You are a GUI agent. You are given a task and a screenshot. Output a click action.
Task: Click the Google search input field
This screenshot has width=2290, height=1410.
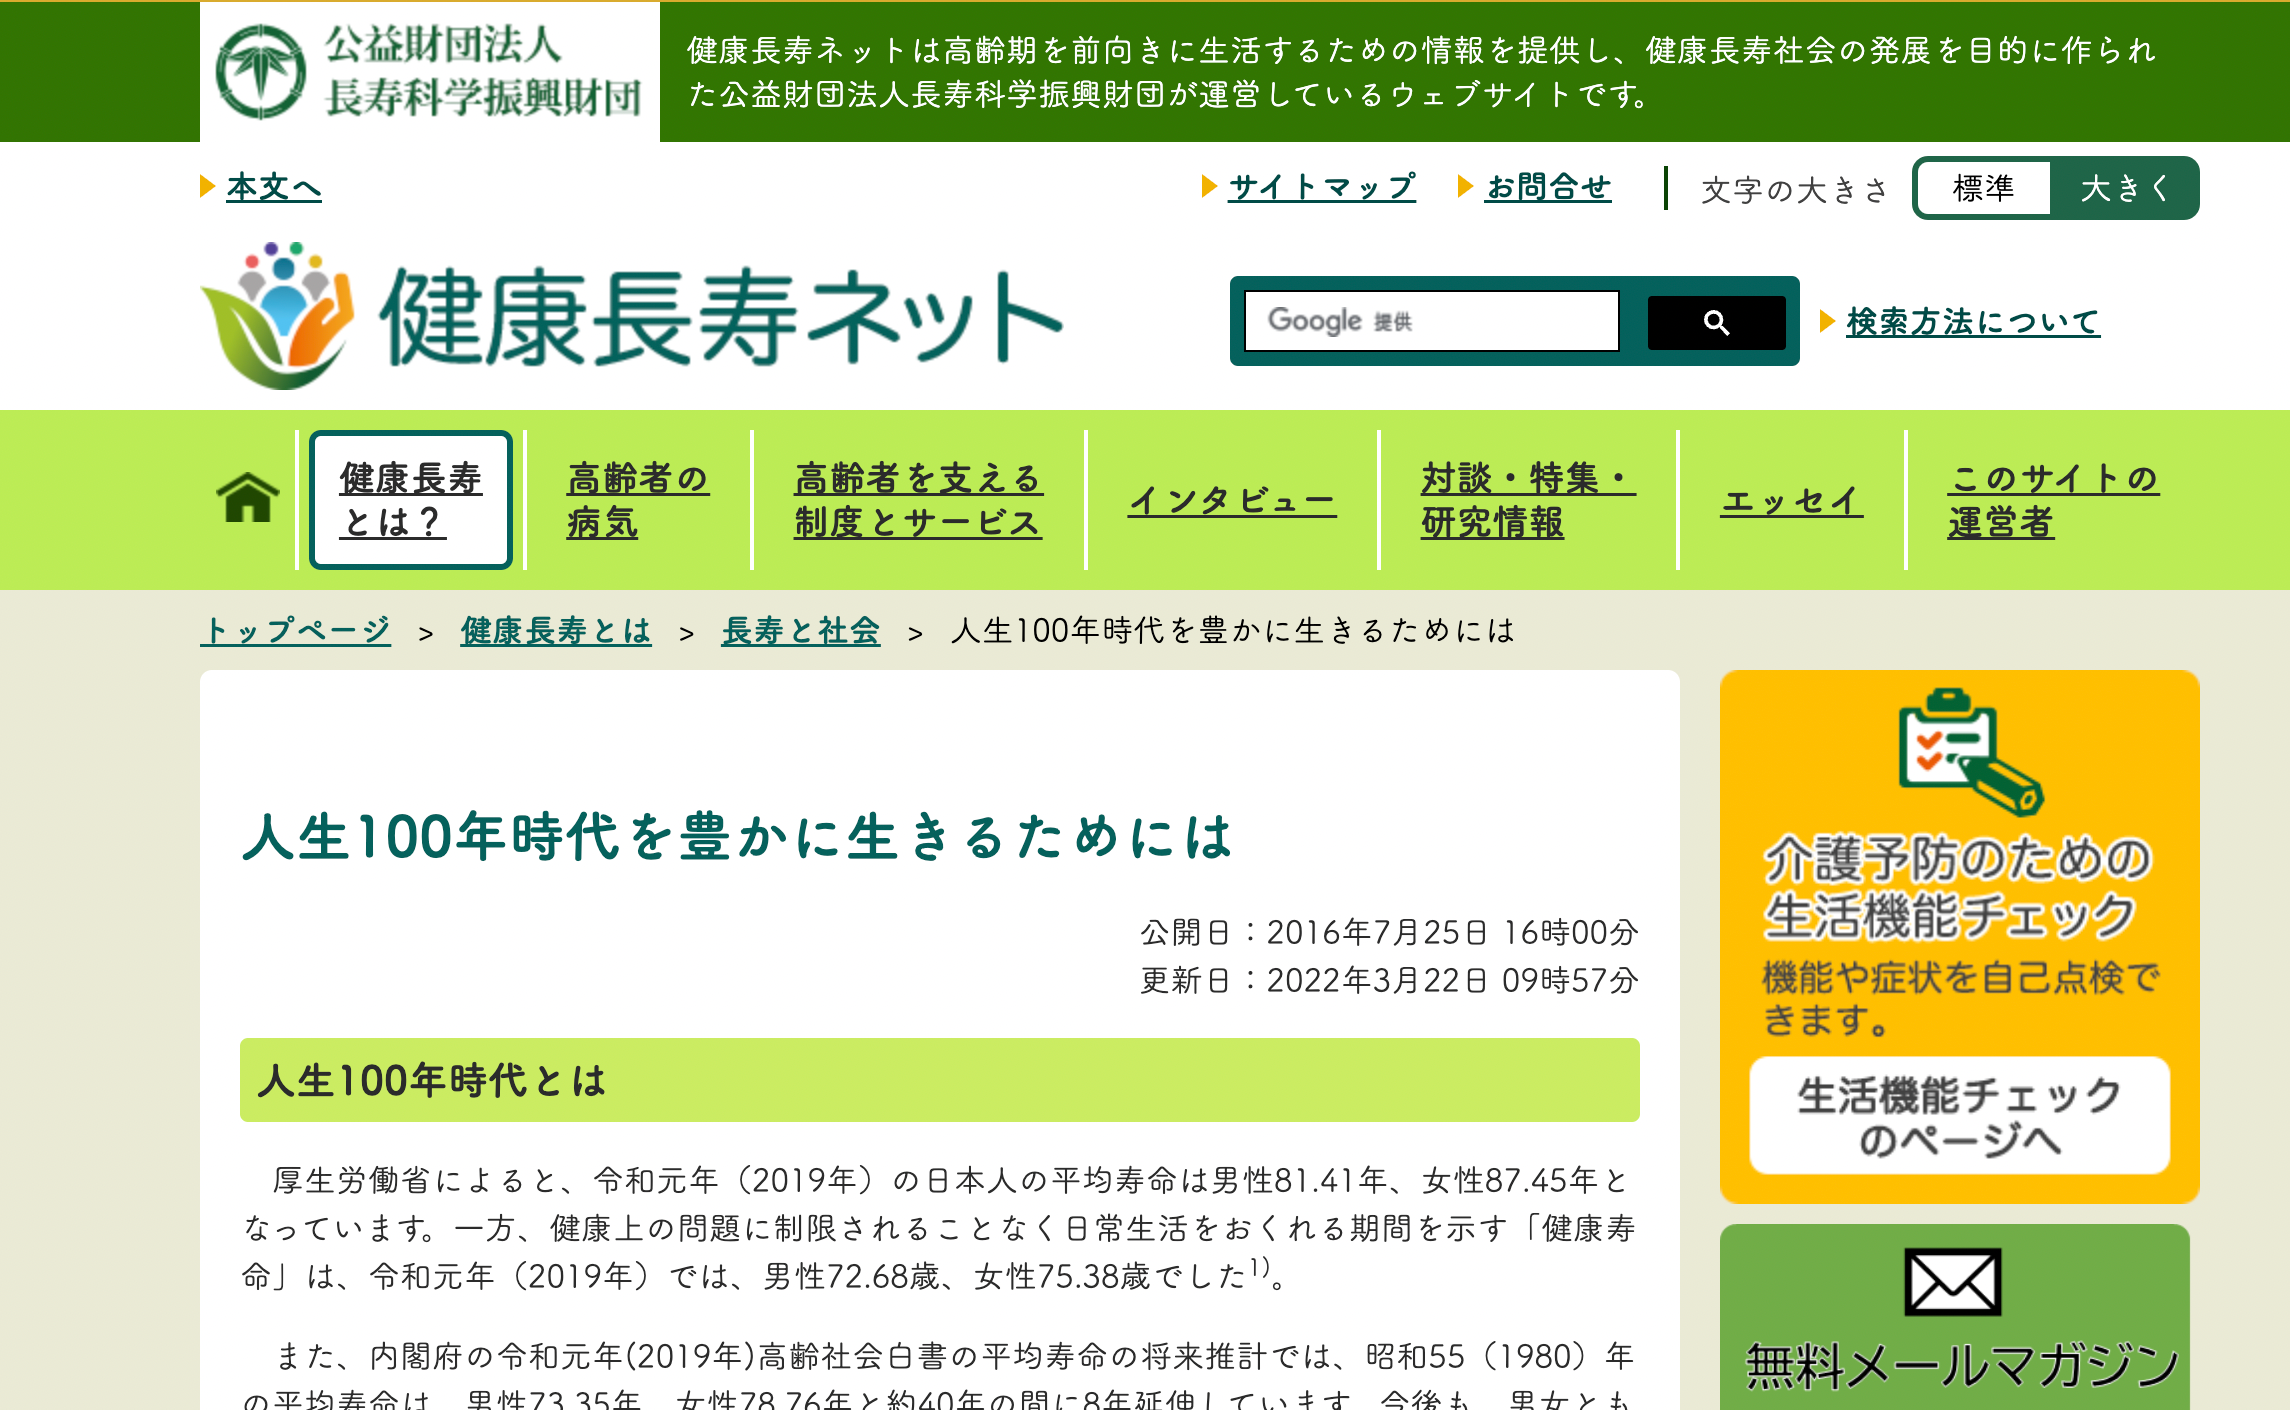pyautogui.click(x=1431, y=322)
